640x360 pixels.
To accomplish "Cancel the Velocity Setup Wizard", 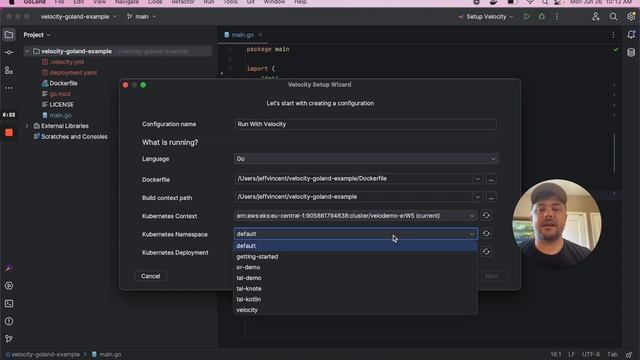I will [151, 276].
